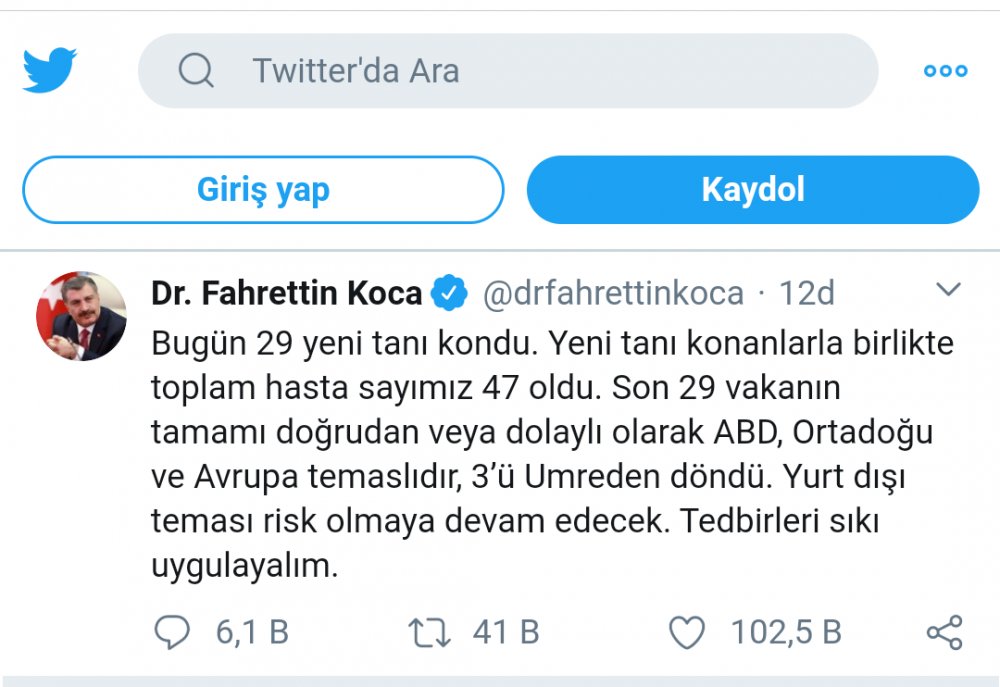Click the blue verified badge
1000x687 pixels.
(449, 294)
